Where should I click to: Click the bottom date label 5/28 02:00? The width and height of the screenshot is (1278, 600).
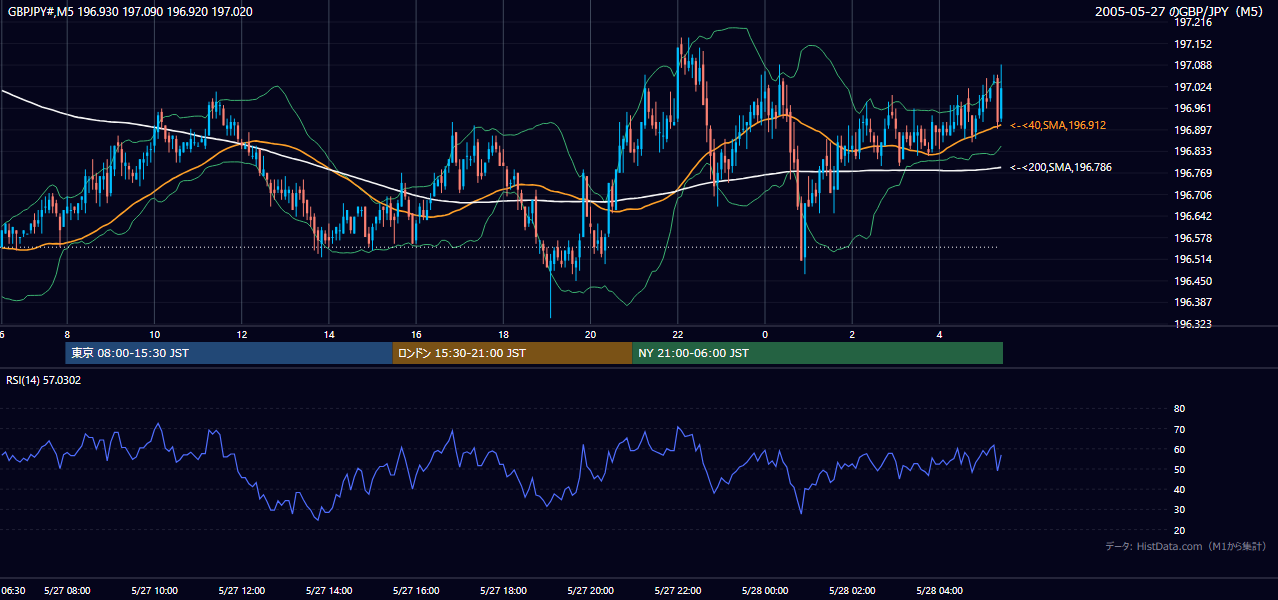[x=852, y=591]
